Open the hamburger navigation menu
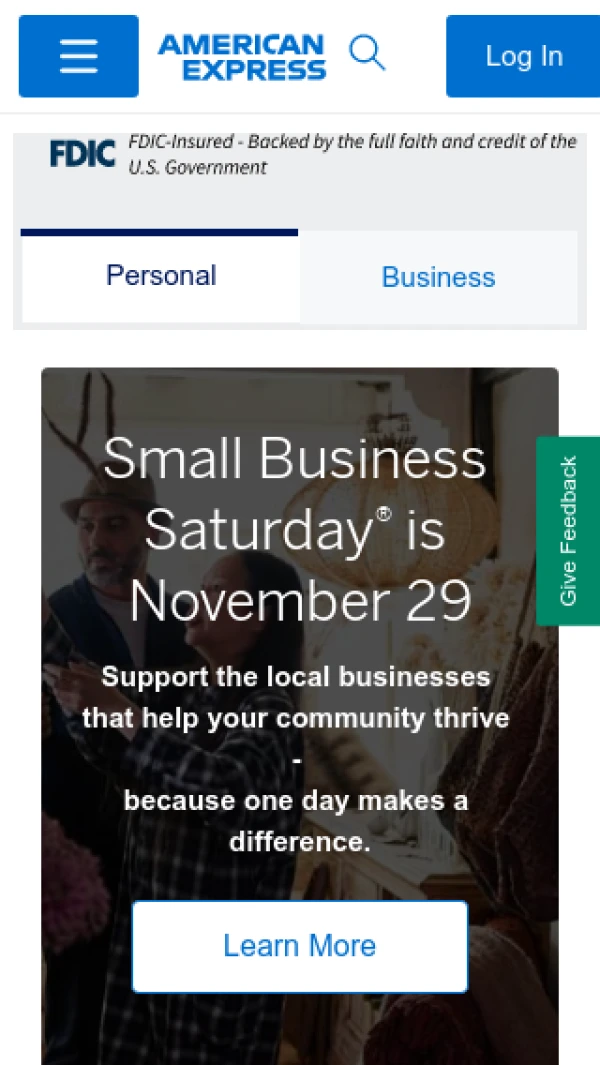Image resolution: width=600 pixels, height=1065 pixels. pos(78,56)
